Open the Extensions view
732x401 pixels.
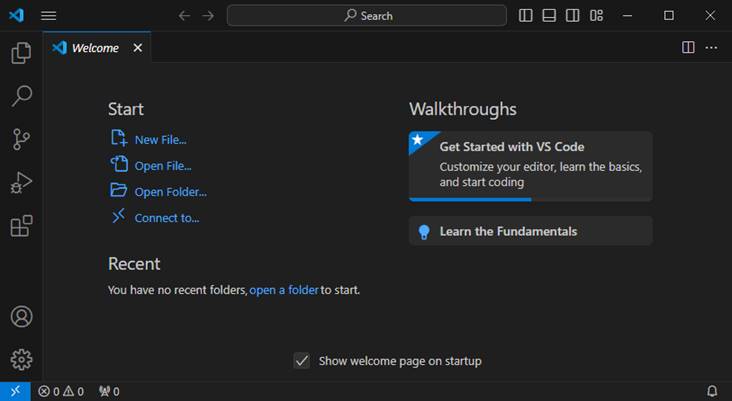21,226
